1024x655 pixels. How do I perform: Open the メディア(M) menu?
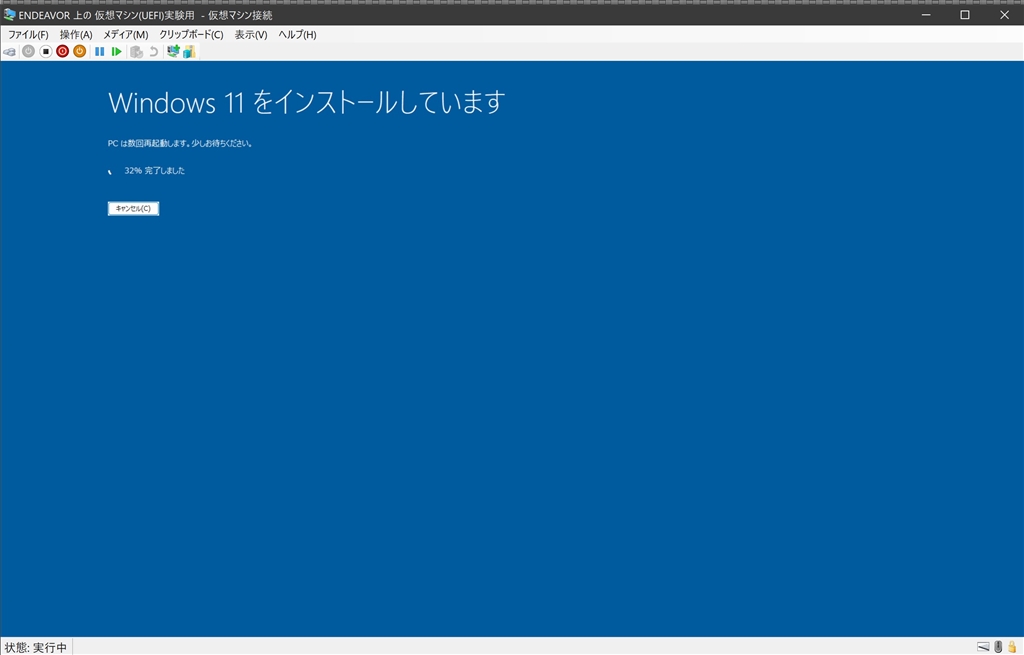(x=125, y=35)
